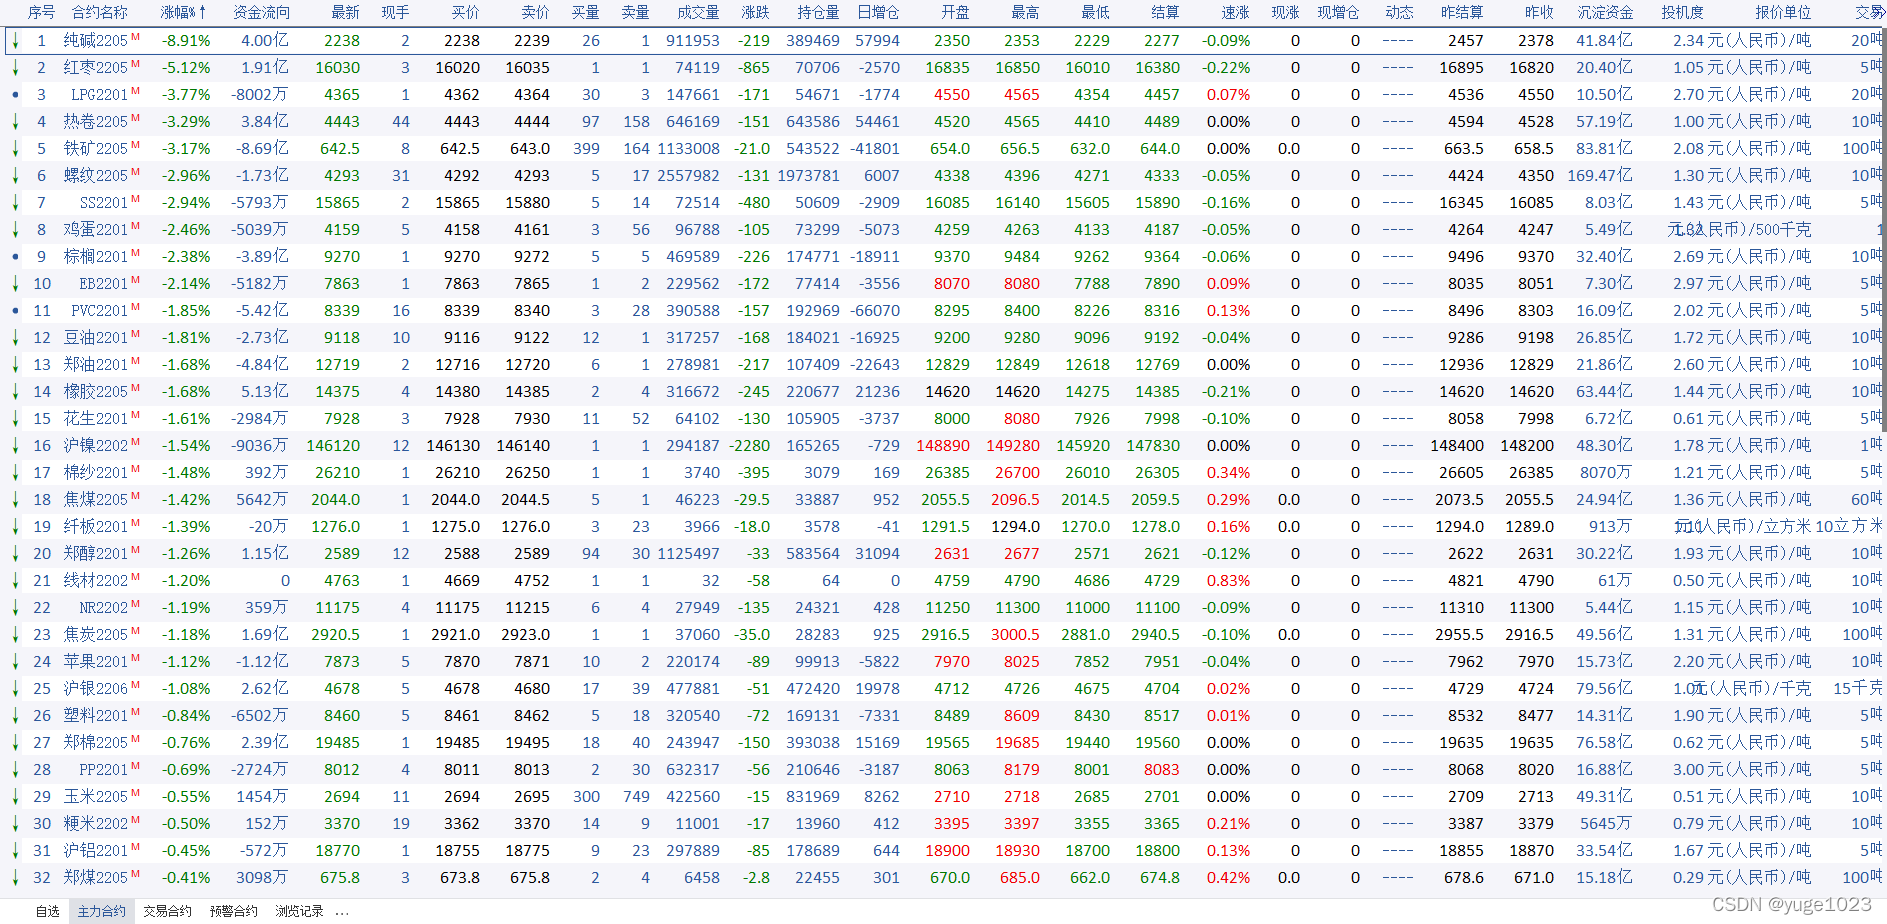Select contract SS2201
This screenshot has width=1887, height=924.
point(104,203)
